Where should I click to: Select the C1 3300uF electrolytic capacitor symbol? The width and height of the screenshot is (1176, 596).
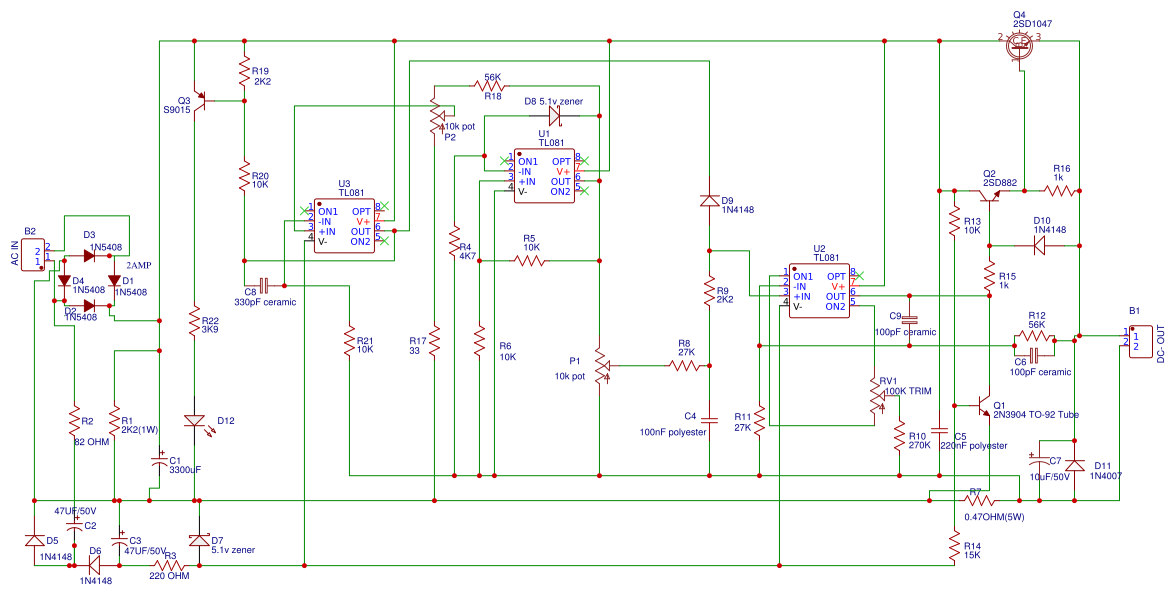[x=160, y=460]
